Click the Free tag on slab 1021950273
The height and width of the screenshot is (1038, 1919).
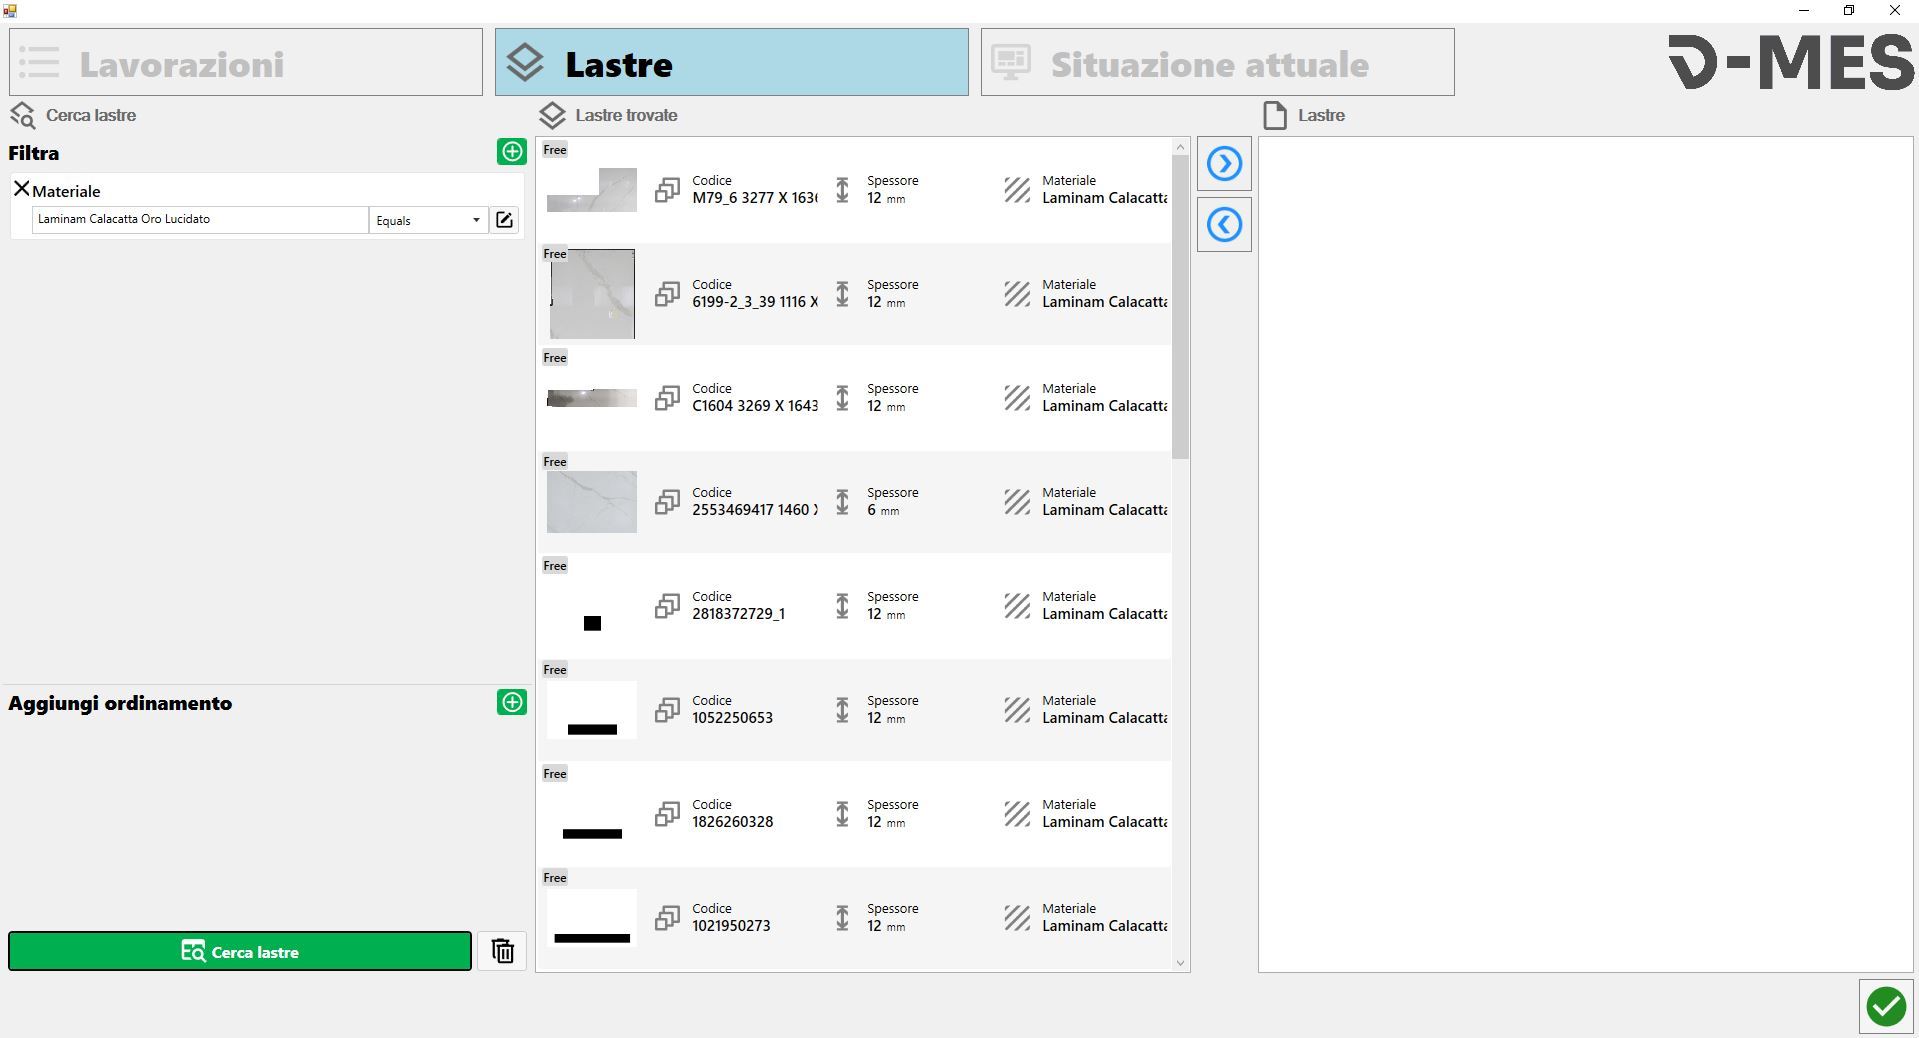(x=555, y=878)
